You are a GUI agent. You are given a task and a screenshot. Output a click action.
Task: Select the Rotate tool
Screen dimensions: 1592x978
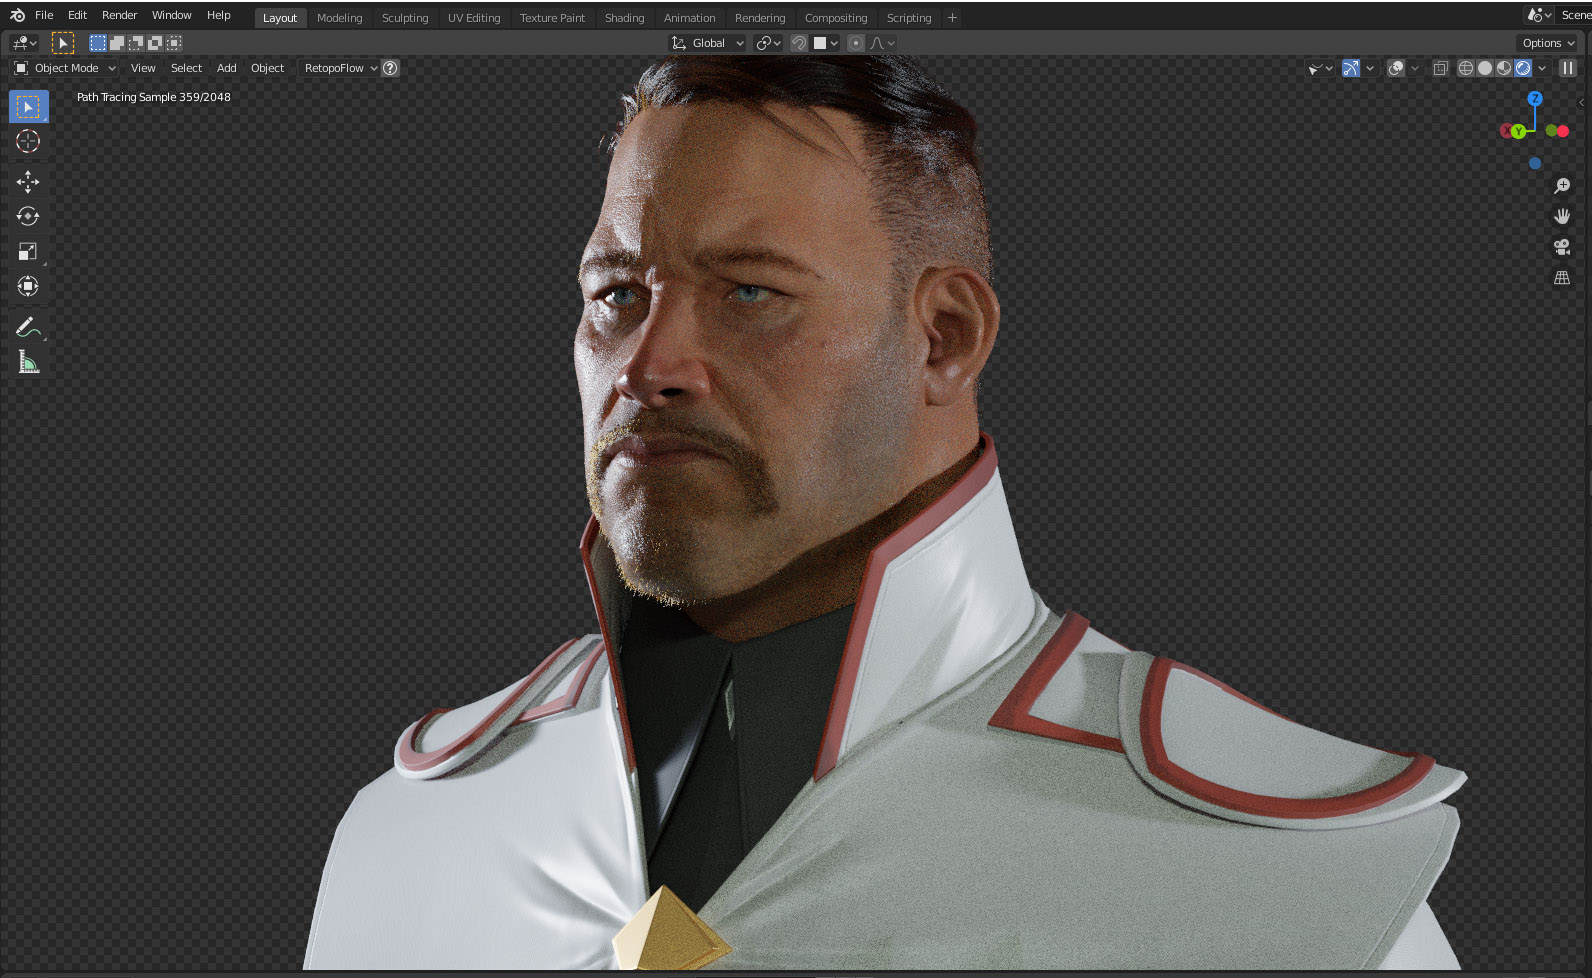(28, 216)
